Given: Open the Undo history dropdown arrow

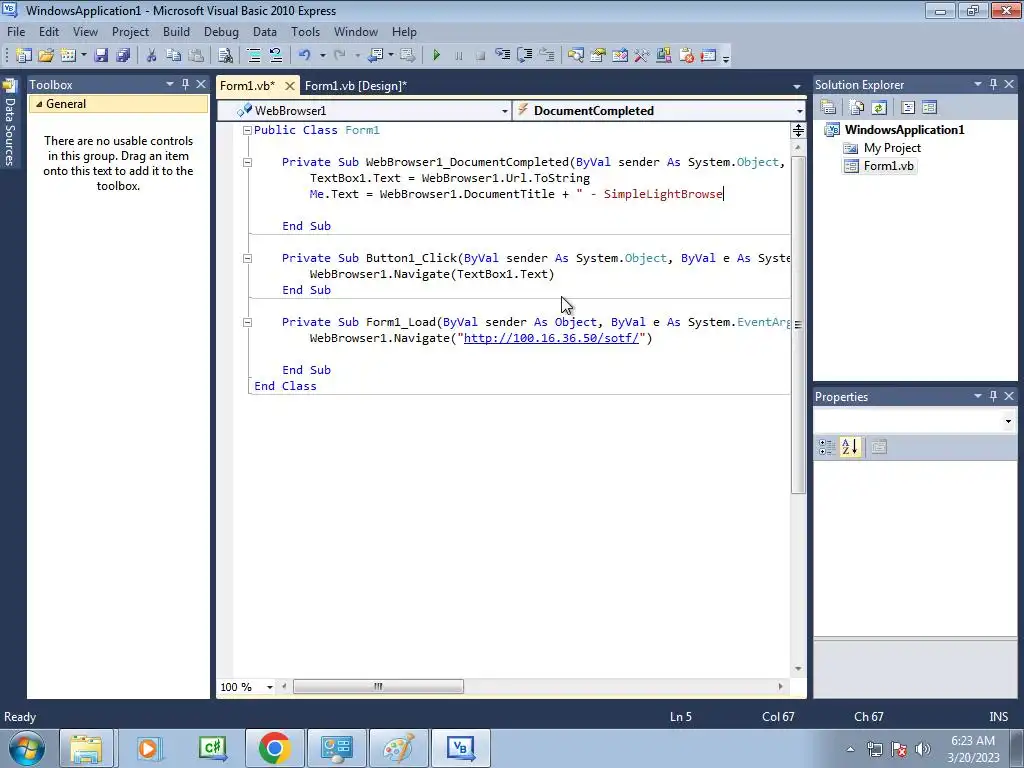Looking at the screenshot, I should tap(323, 56).
